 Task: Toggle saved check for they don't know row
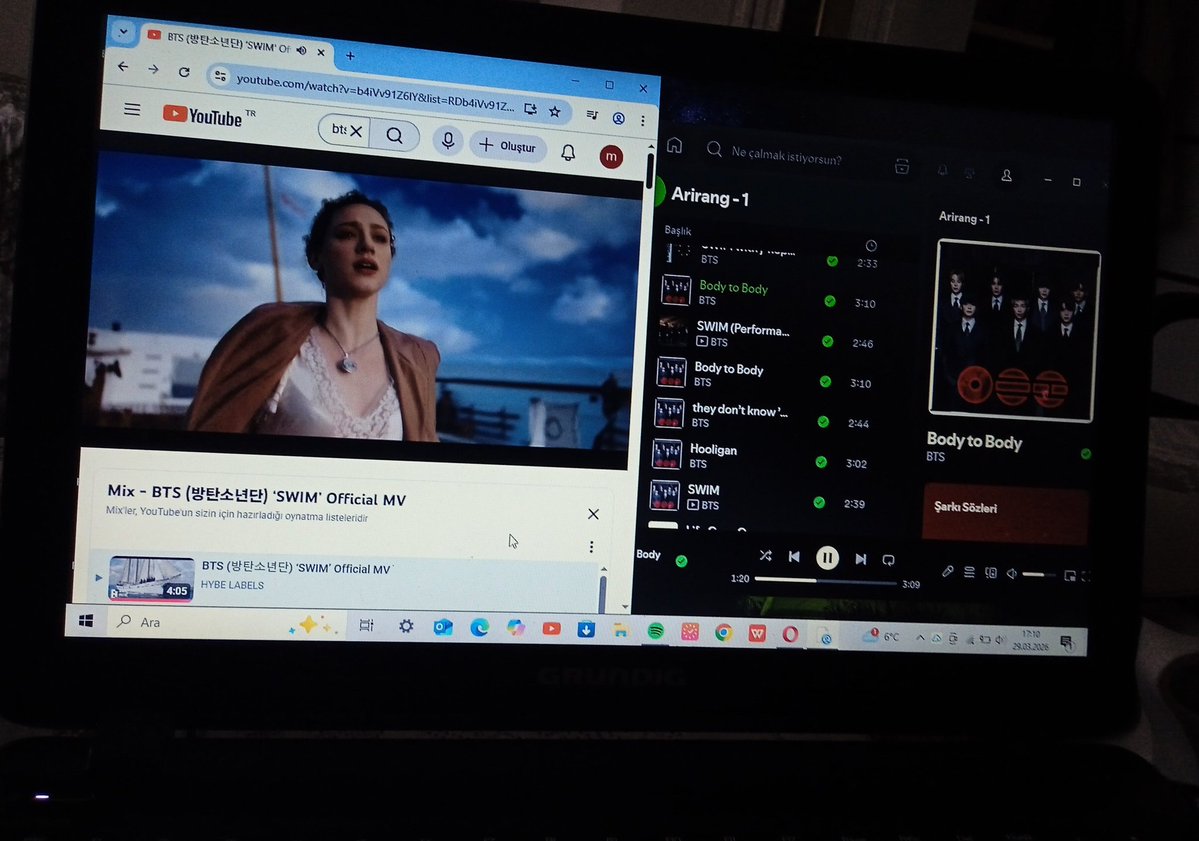823,421
